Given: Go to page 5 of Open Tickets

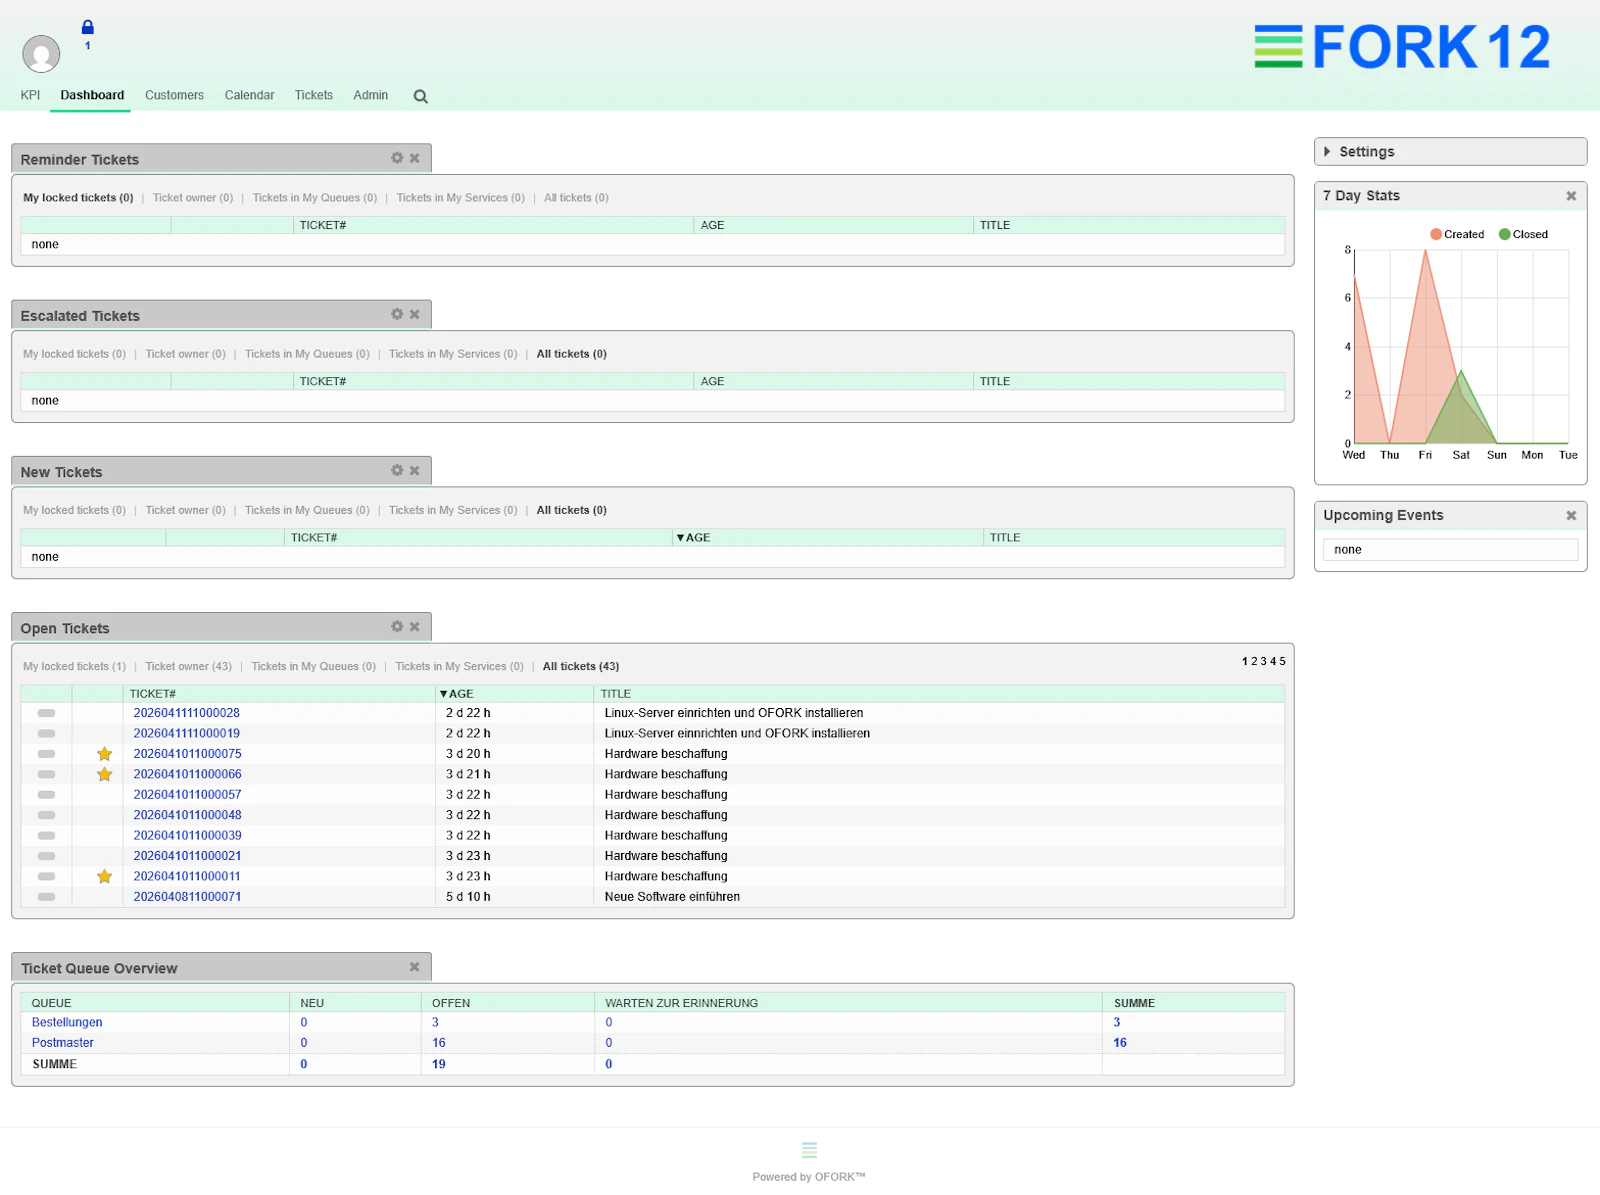Looking at the screenshot, I should point(1282,661).
